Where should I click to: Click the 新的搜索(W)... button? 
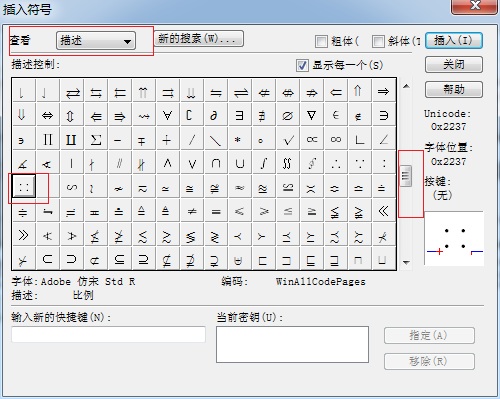[199, 39]
